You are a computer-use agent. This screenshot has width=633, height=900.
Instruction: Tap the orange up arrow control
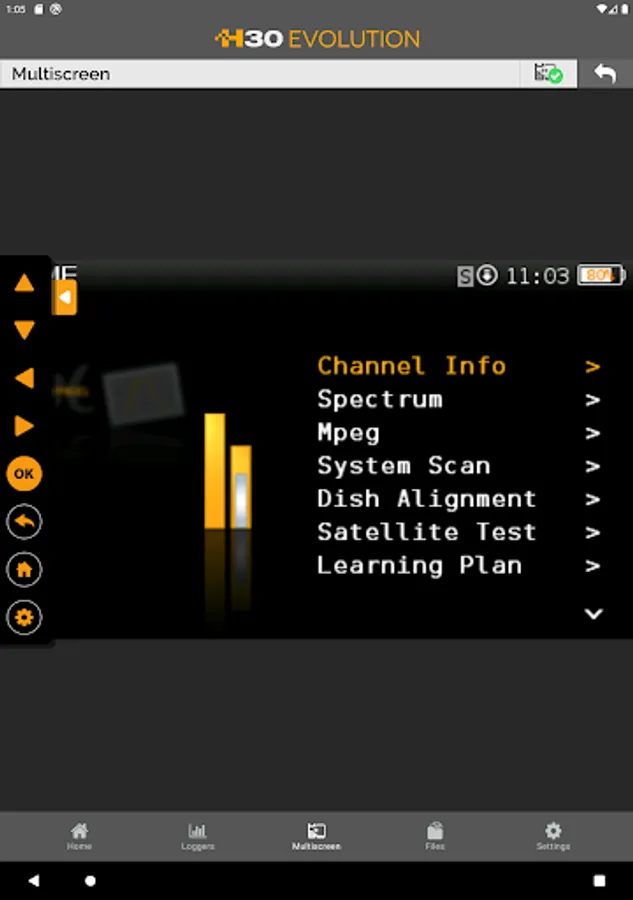24,282
